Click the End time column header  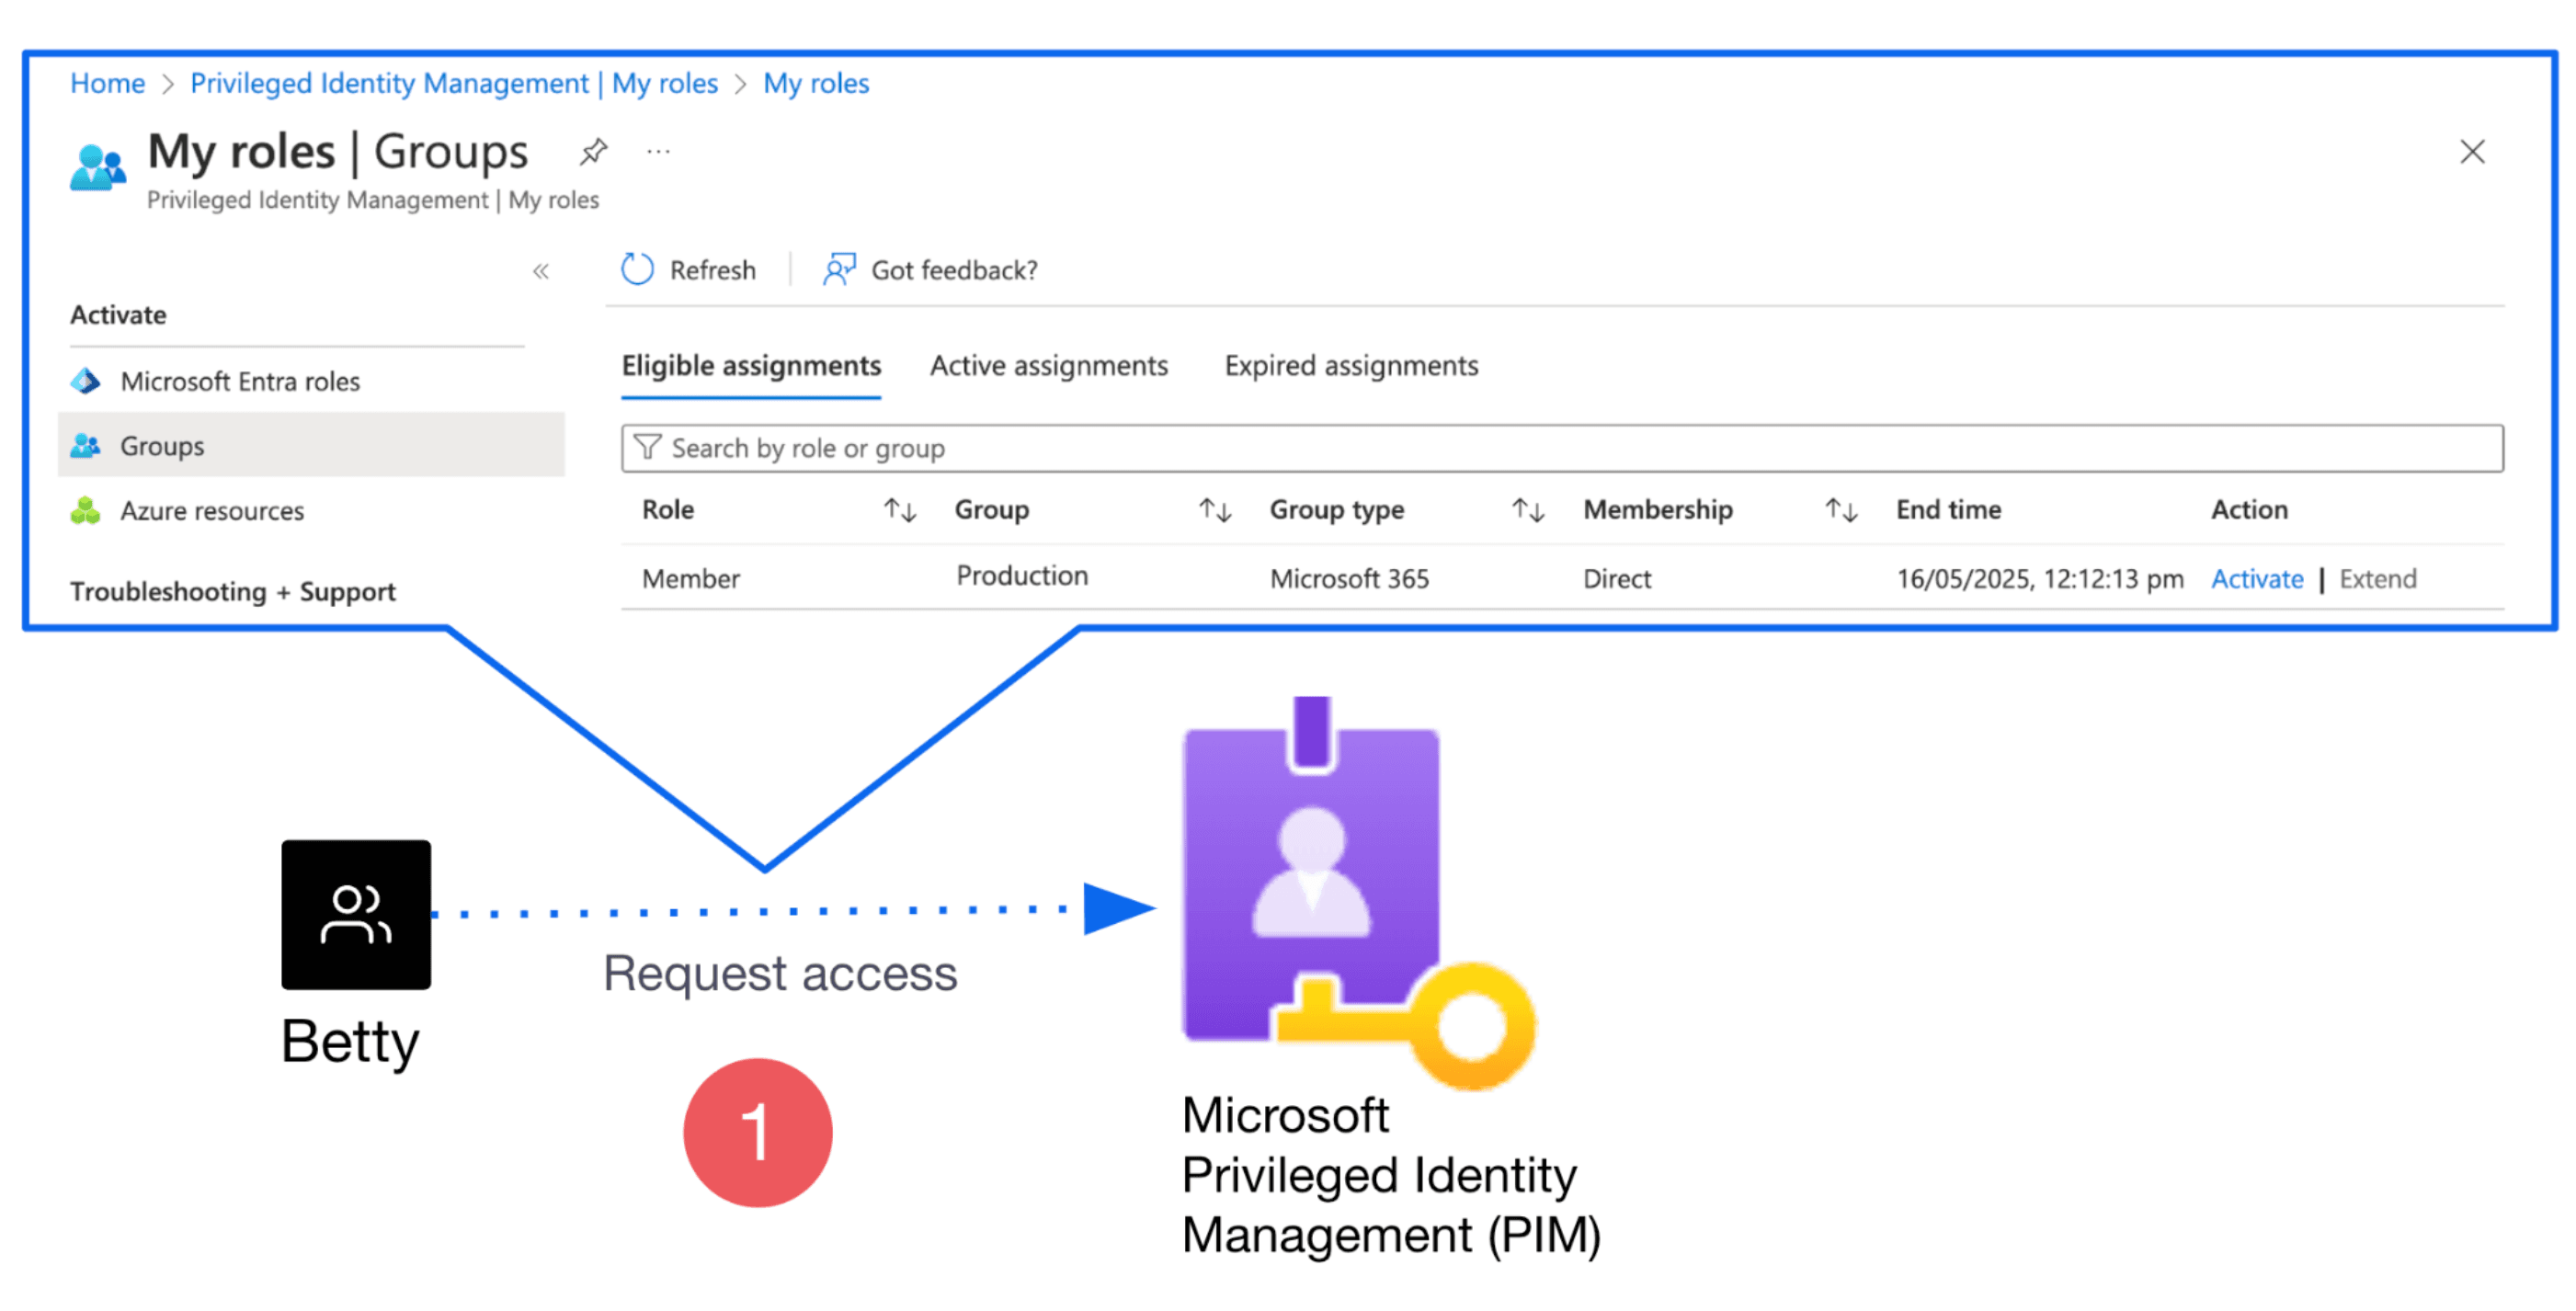pyautogui.click(x=1948, y=510)
